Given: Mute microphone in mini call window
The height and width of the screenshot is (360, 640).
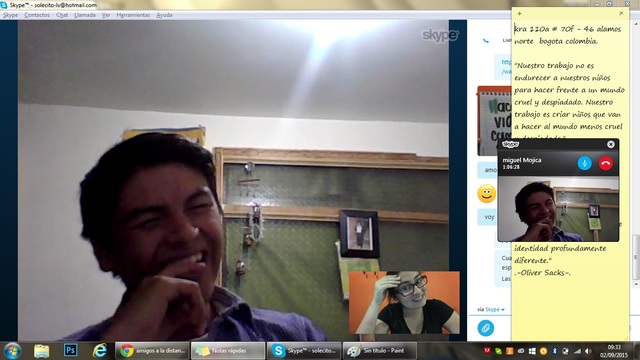Looking at the screenshot, I should click(584, 163).
